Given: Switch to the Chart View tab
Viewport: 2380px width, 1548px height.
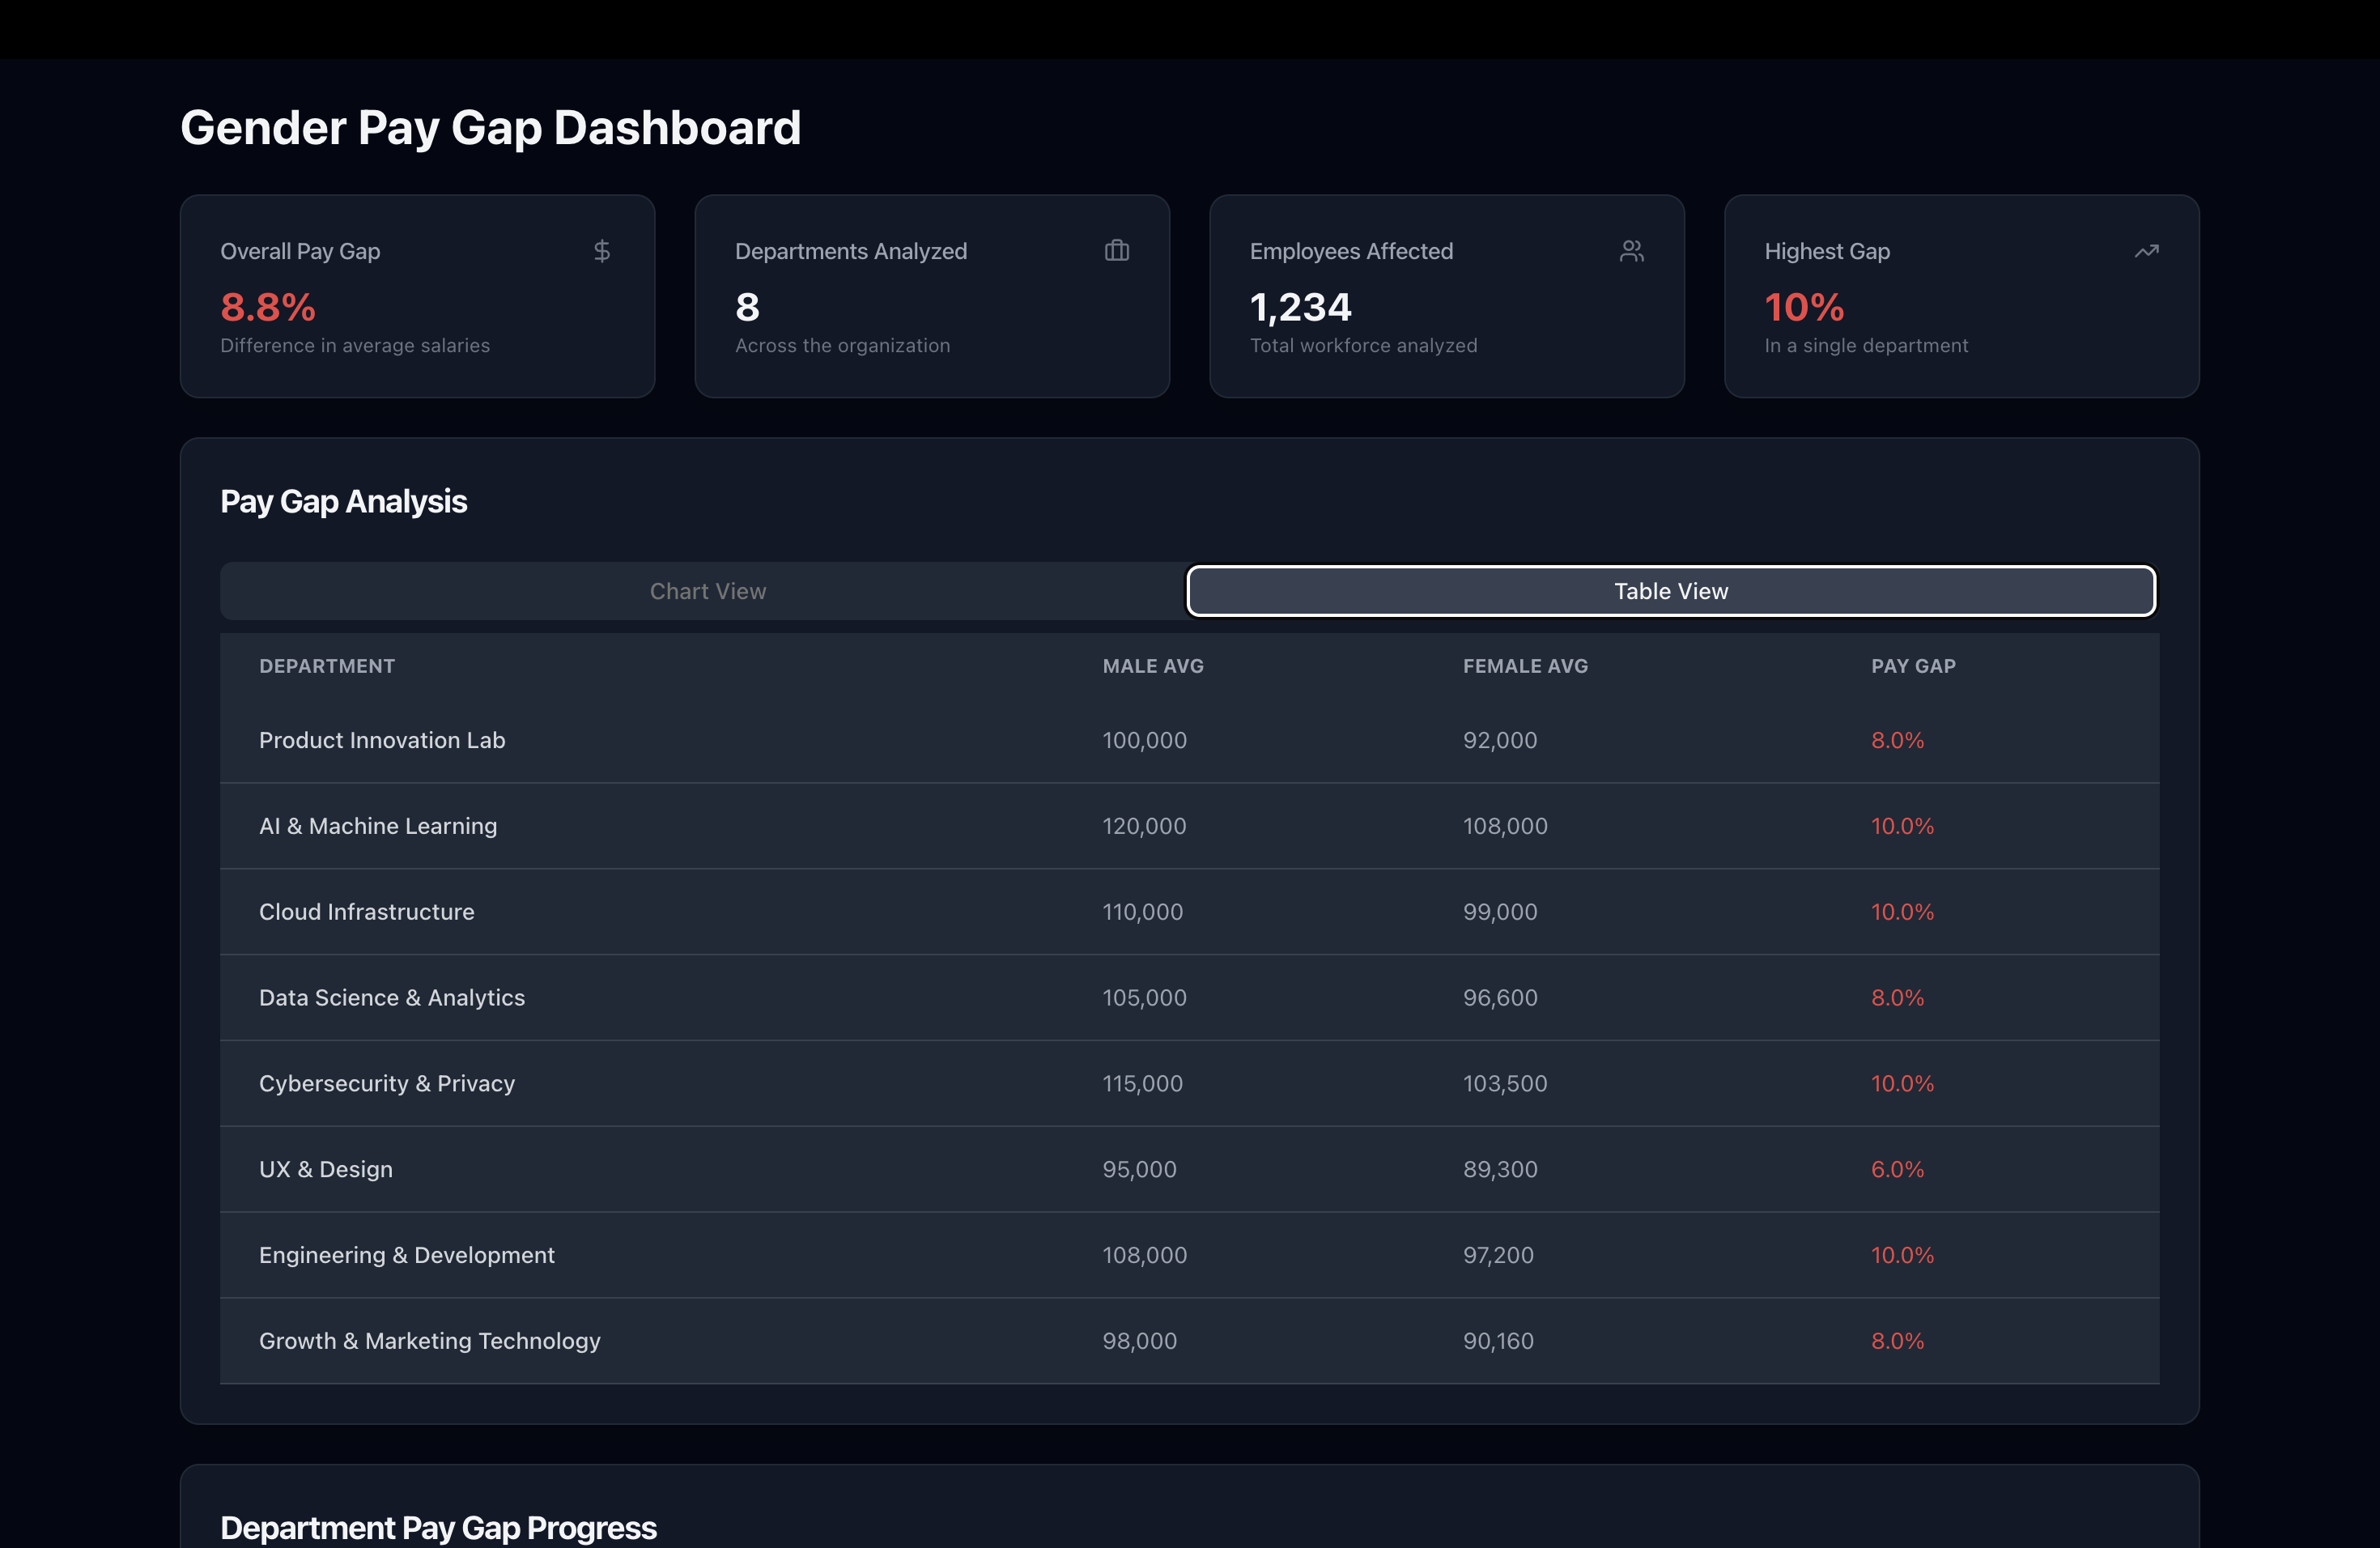Looking at the screenshot, I should 707,591.
